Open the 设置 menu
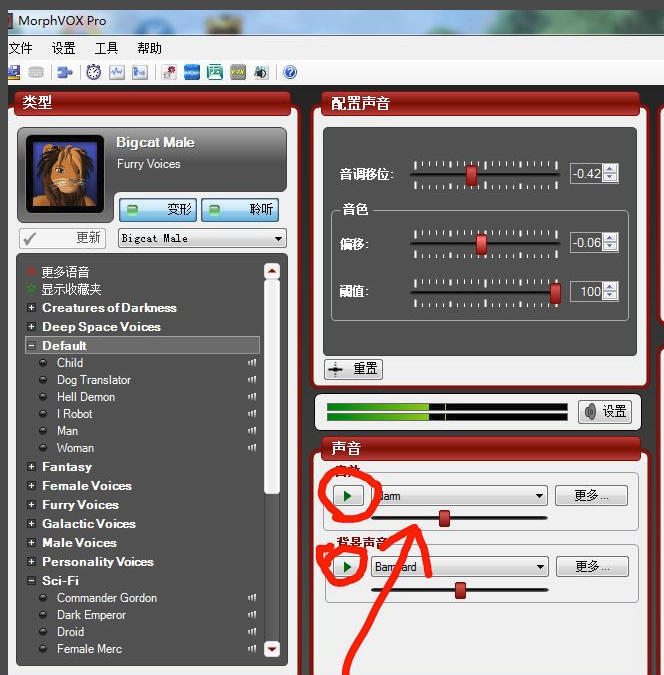The height and width of the screenshot is (675, 664). [x=63, y=48]
